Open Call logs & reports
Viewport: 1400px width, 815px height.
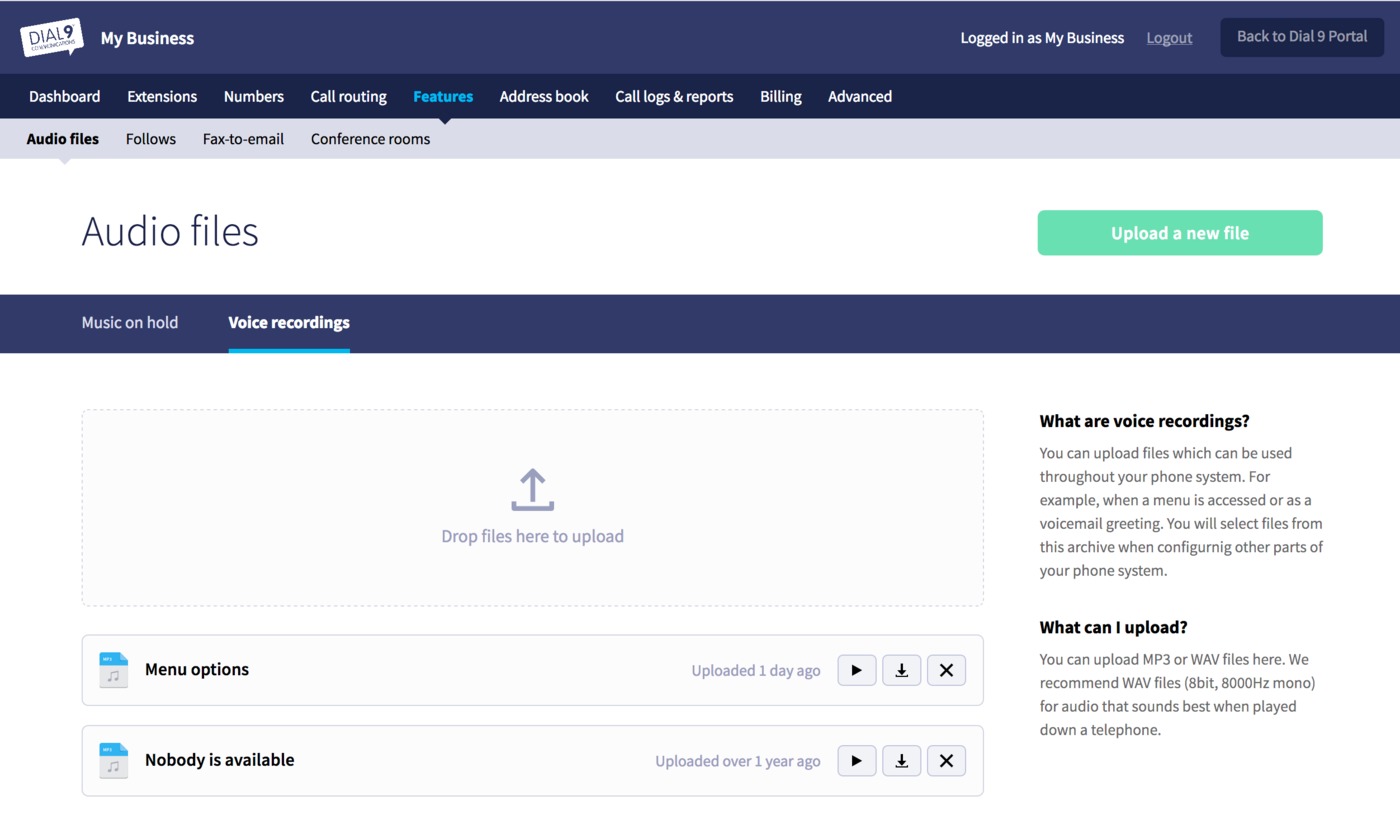(x=674, y=96)
